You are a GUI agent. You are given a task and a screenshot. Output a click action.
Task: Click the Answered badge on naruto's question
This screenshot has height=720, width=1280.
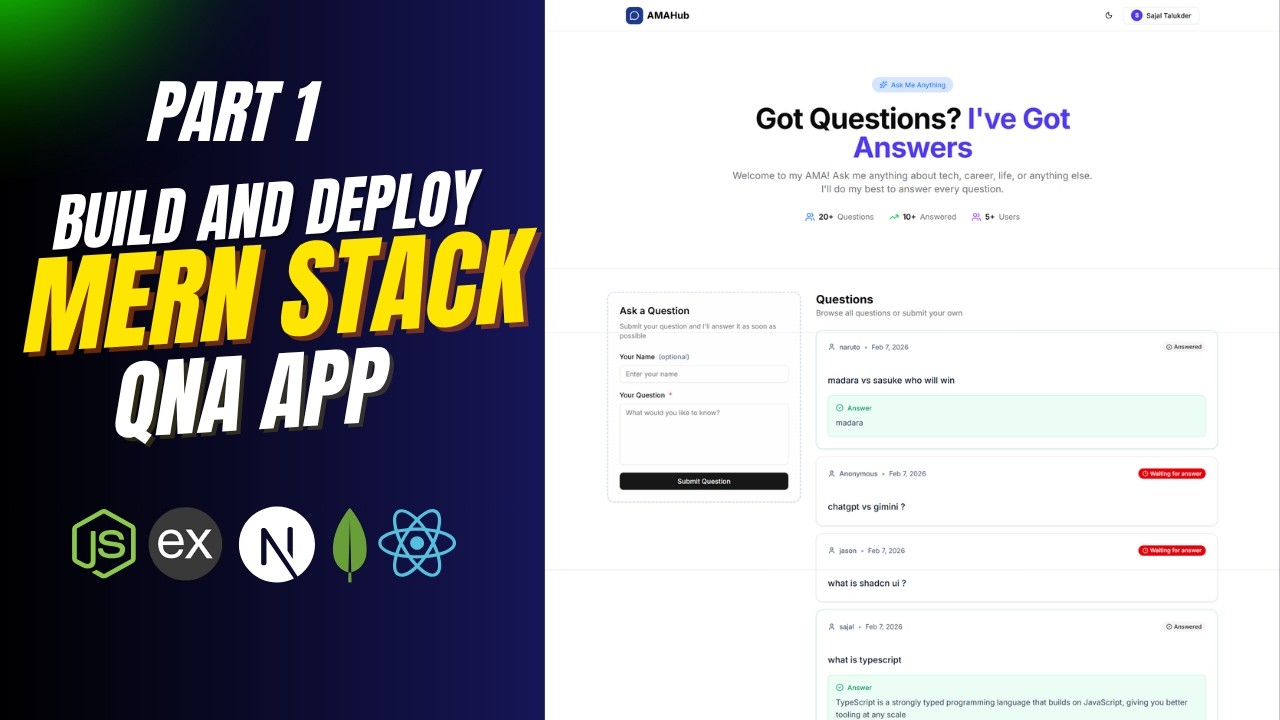pos(1184,347)
